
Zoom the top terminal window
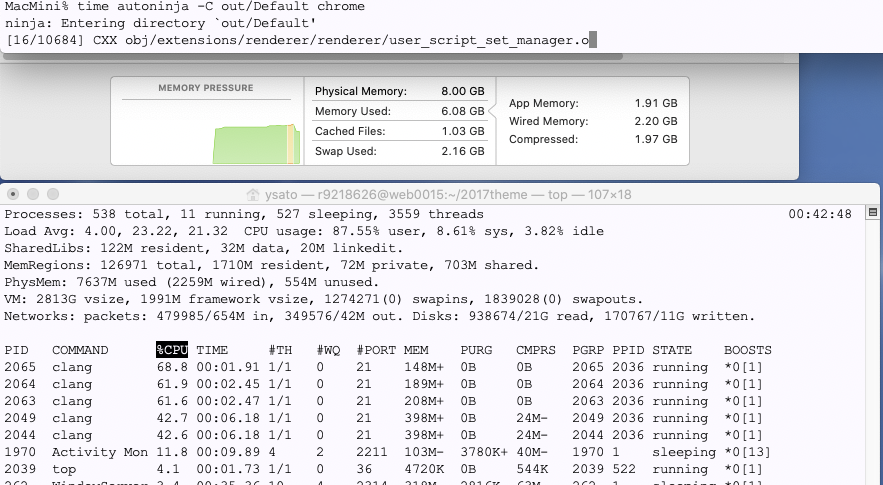55,194
